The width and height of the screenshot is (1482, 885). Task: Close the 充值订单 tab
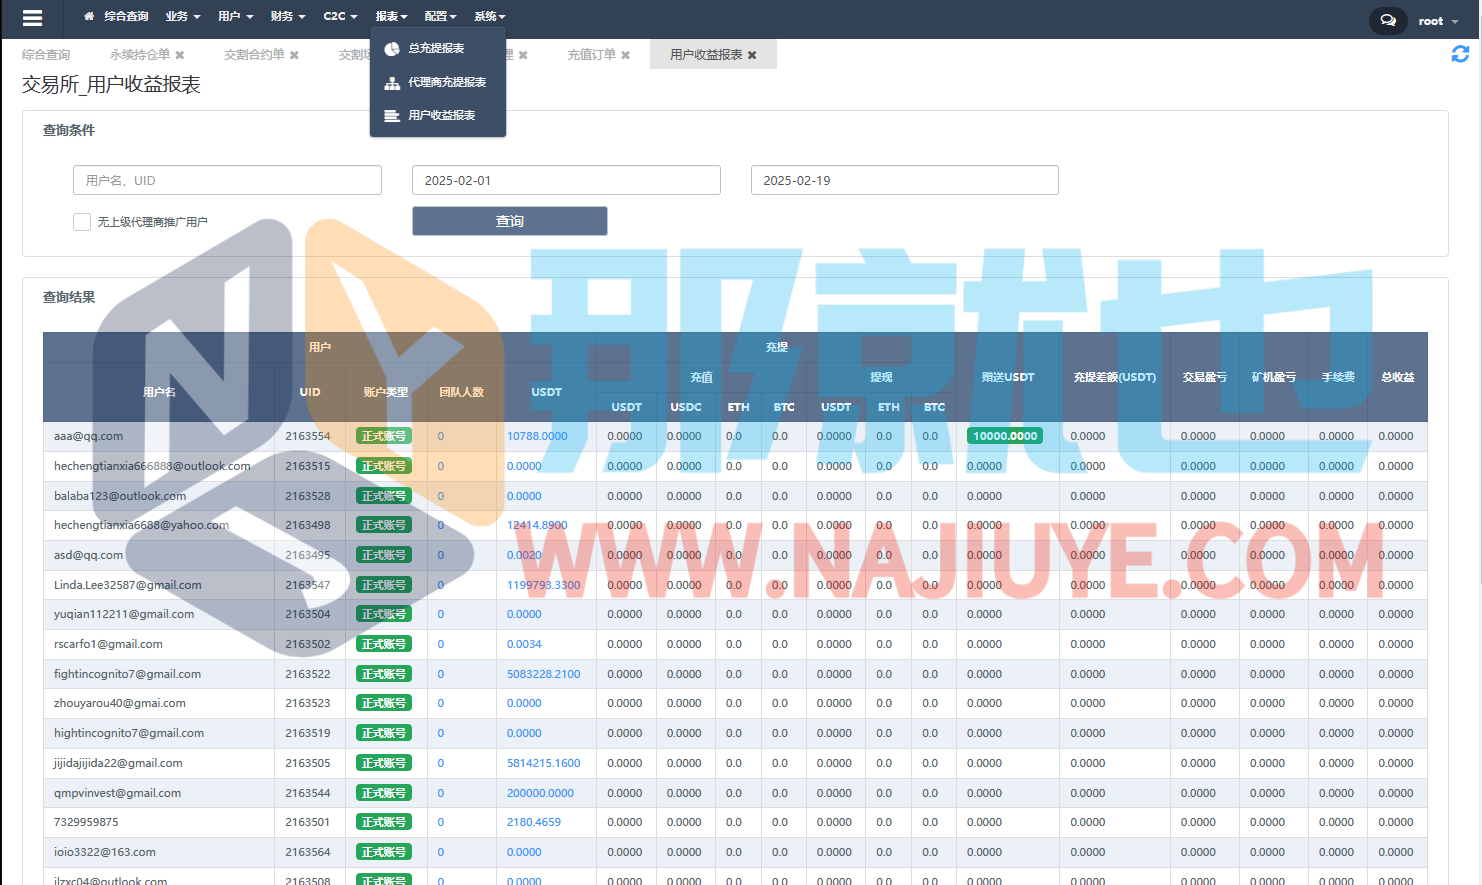pos(626,55)
